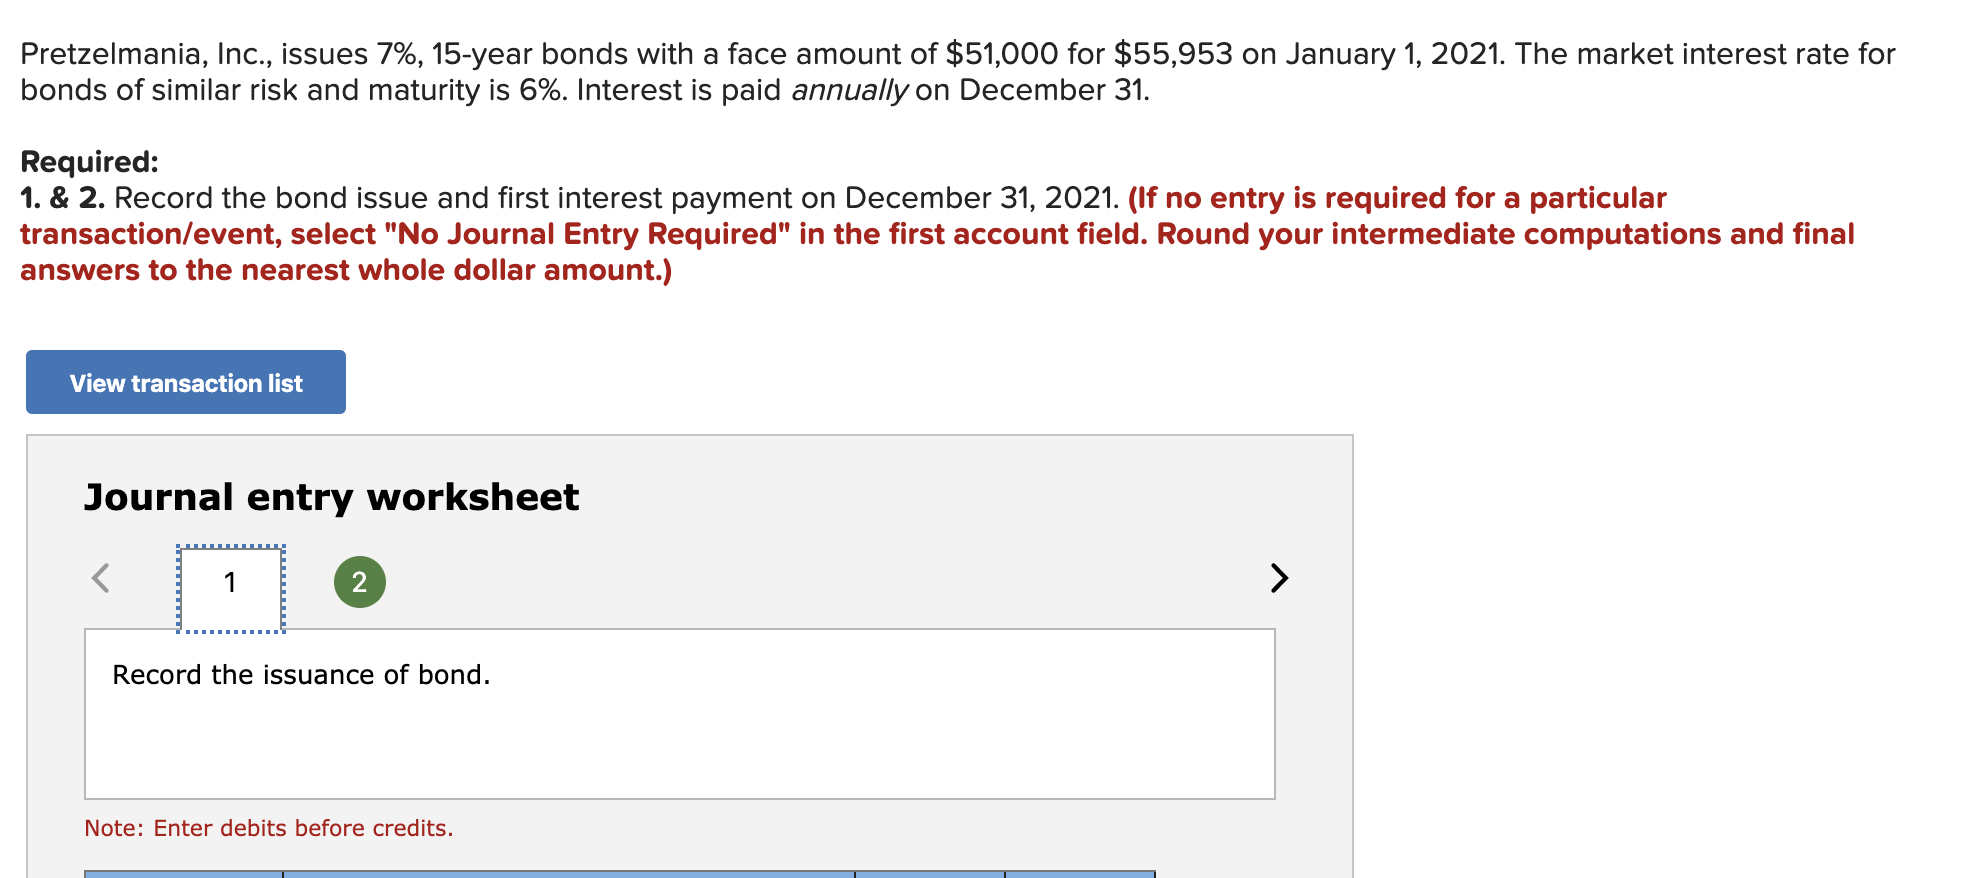Click the Journal entry worksheet heading
Viewport: 1988px width, 878px height.
click(x=331, y=497)
